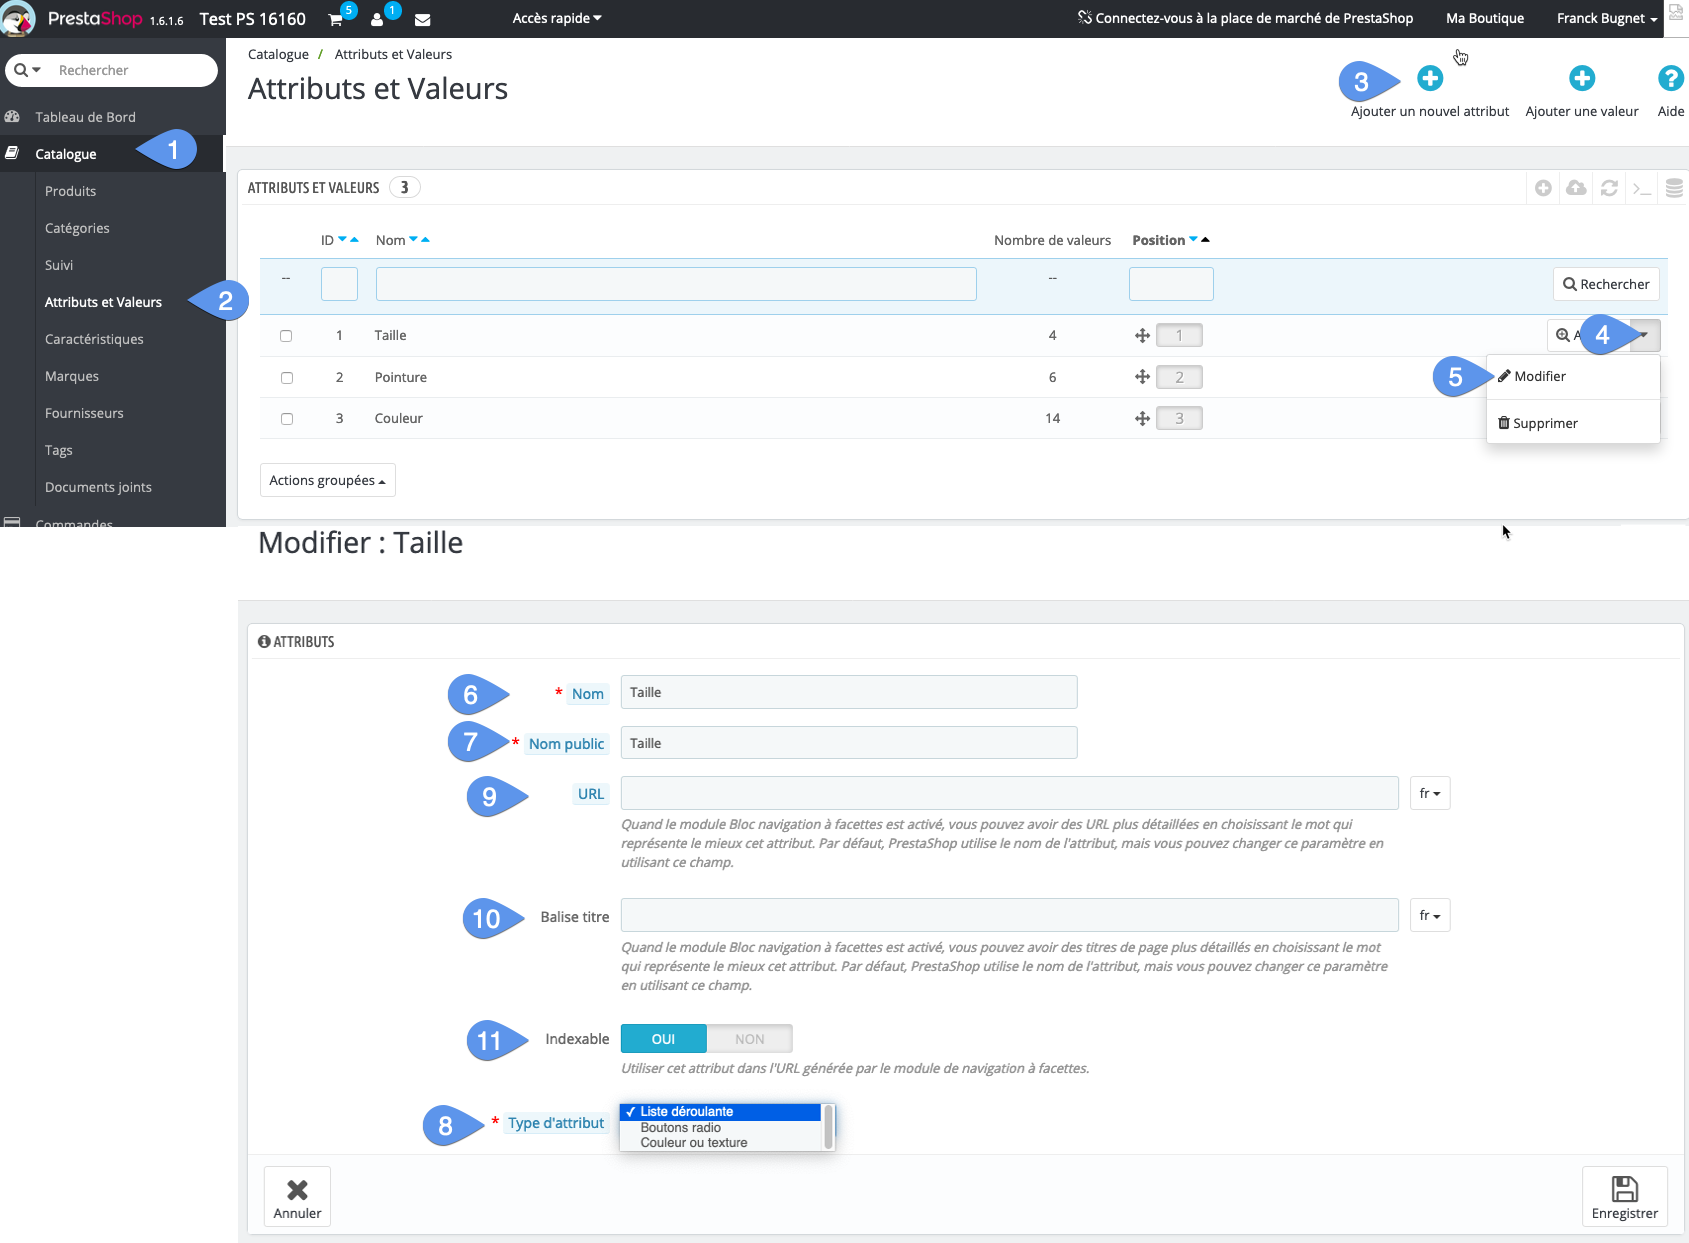Open the customers notification icon
The width and height of the screenshot is (1689, 1243).
tap(378, 19)
